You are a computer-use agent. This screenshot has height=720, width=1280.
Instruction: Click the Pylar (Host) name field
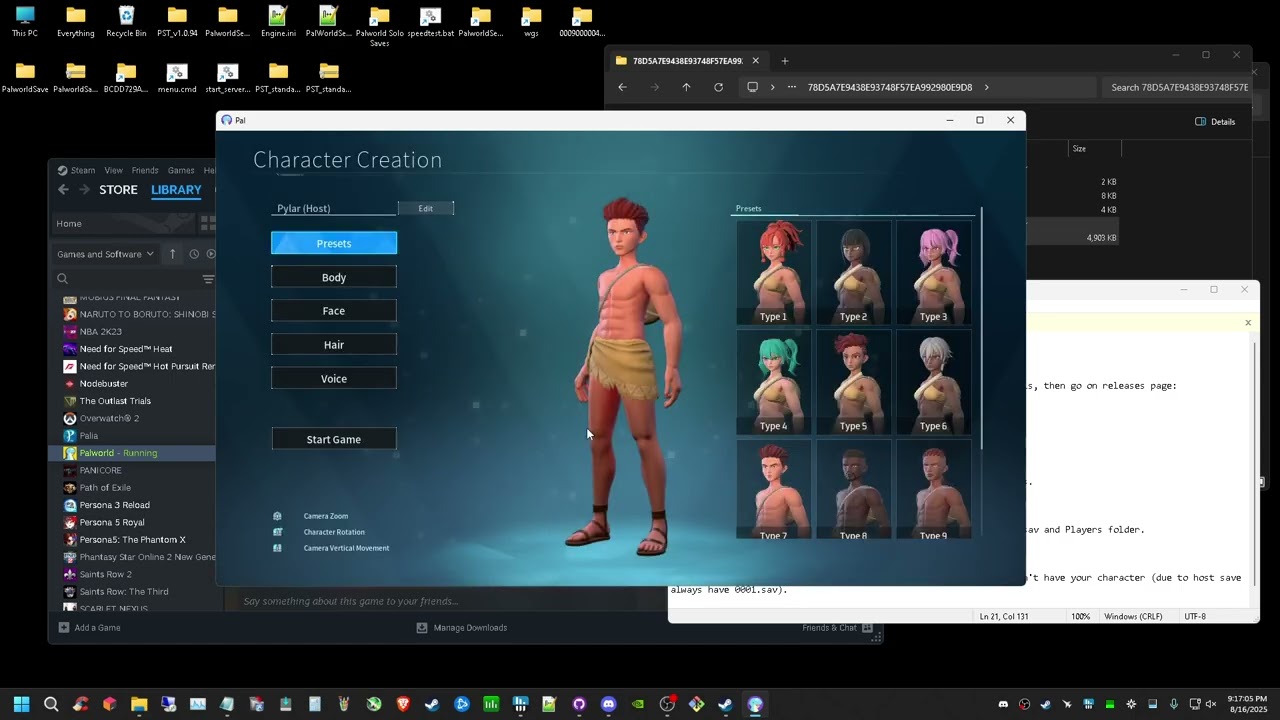click(x=334, y=208)
